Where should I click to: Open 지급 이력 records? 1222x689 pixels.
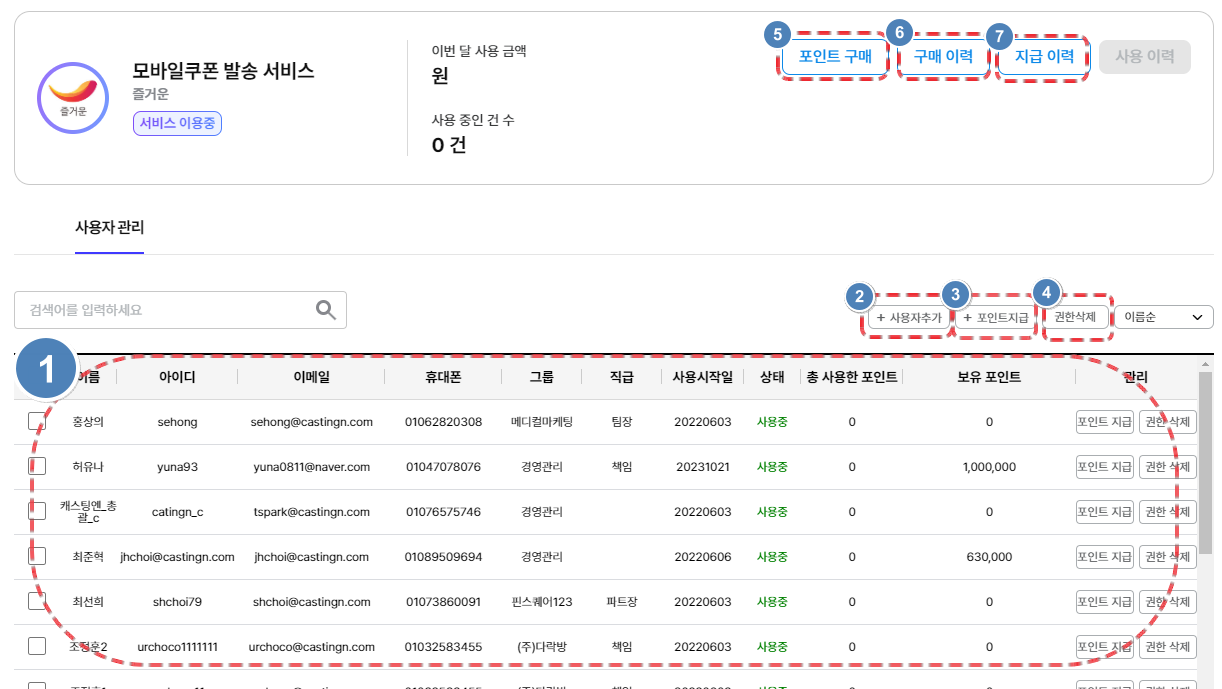[x=1044, y=57]
